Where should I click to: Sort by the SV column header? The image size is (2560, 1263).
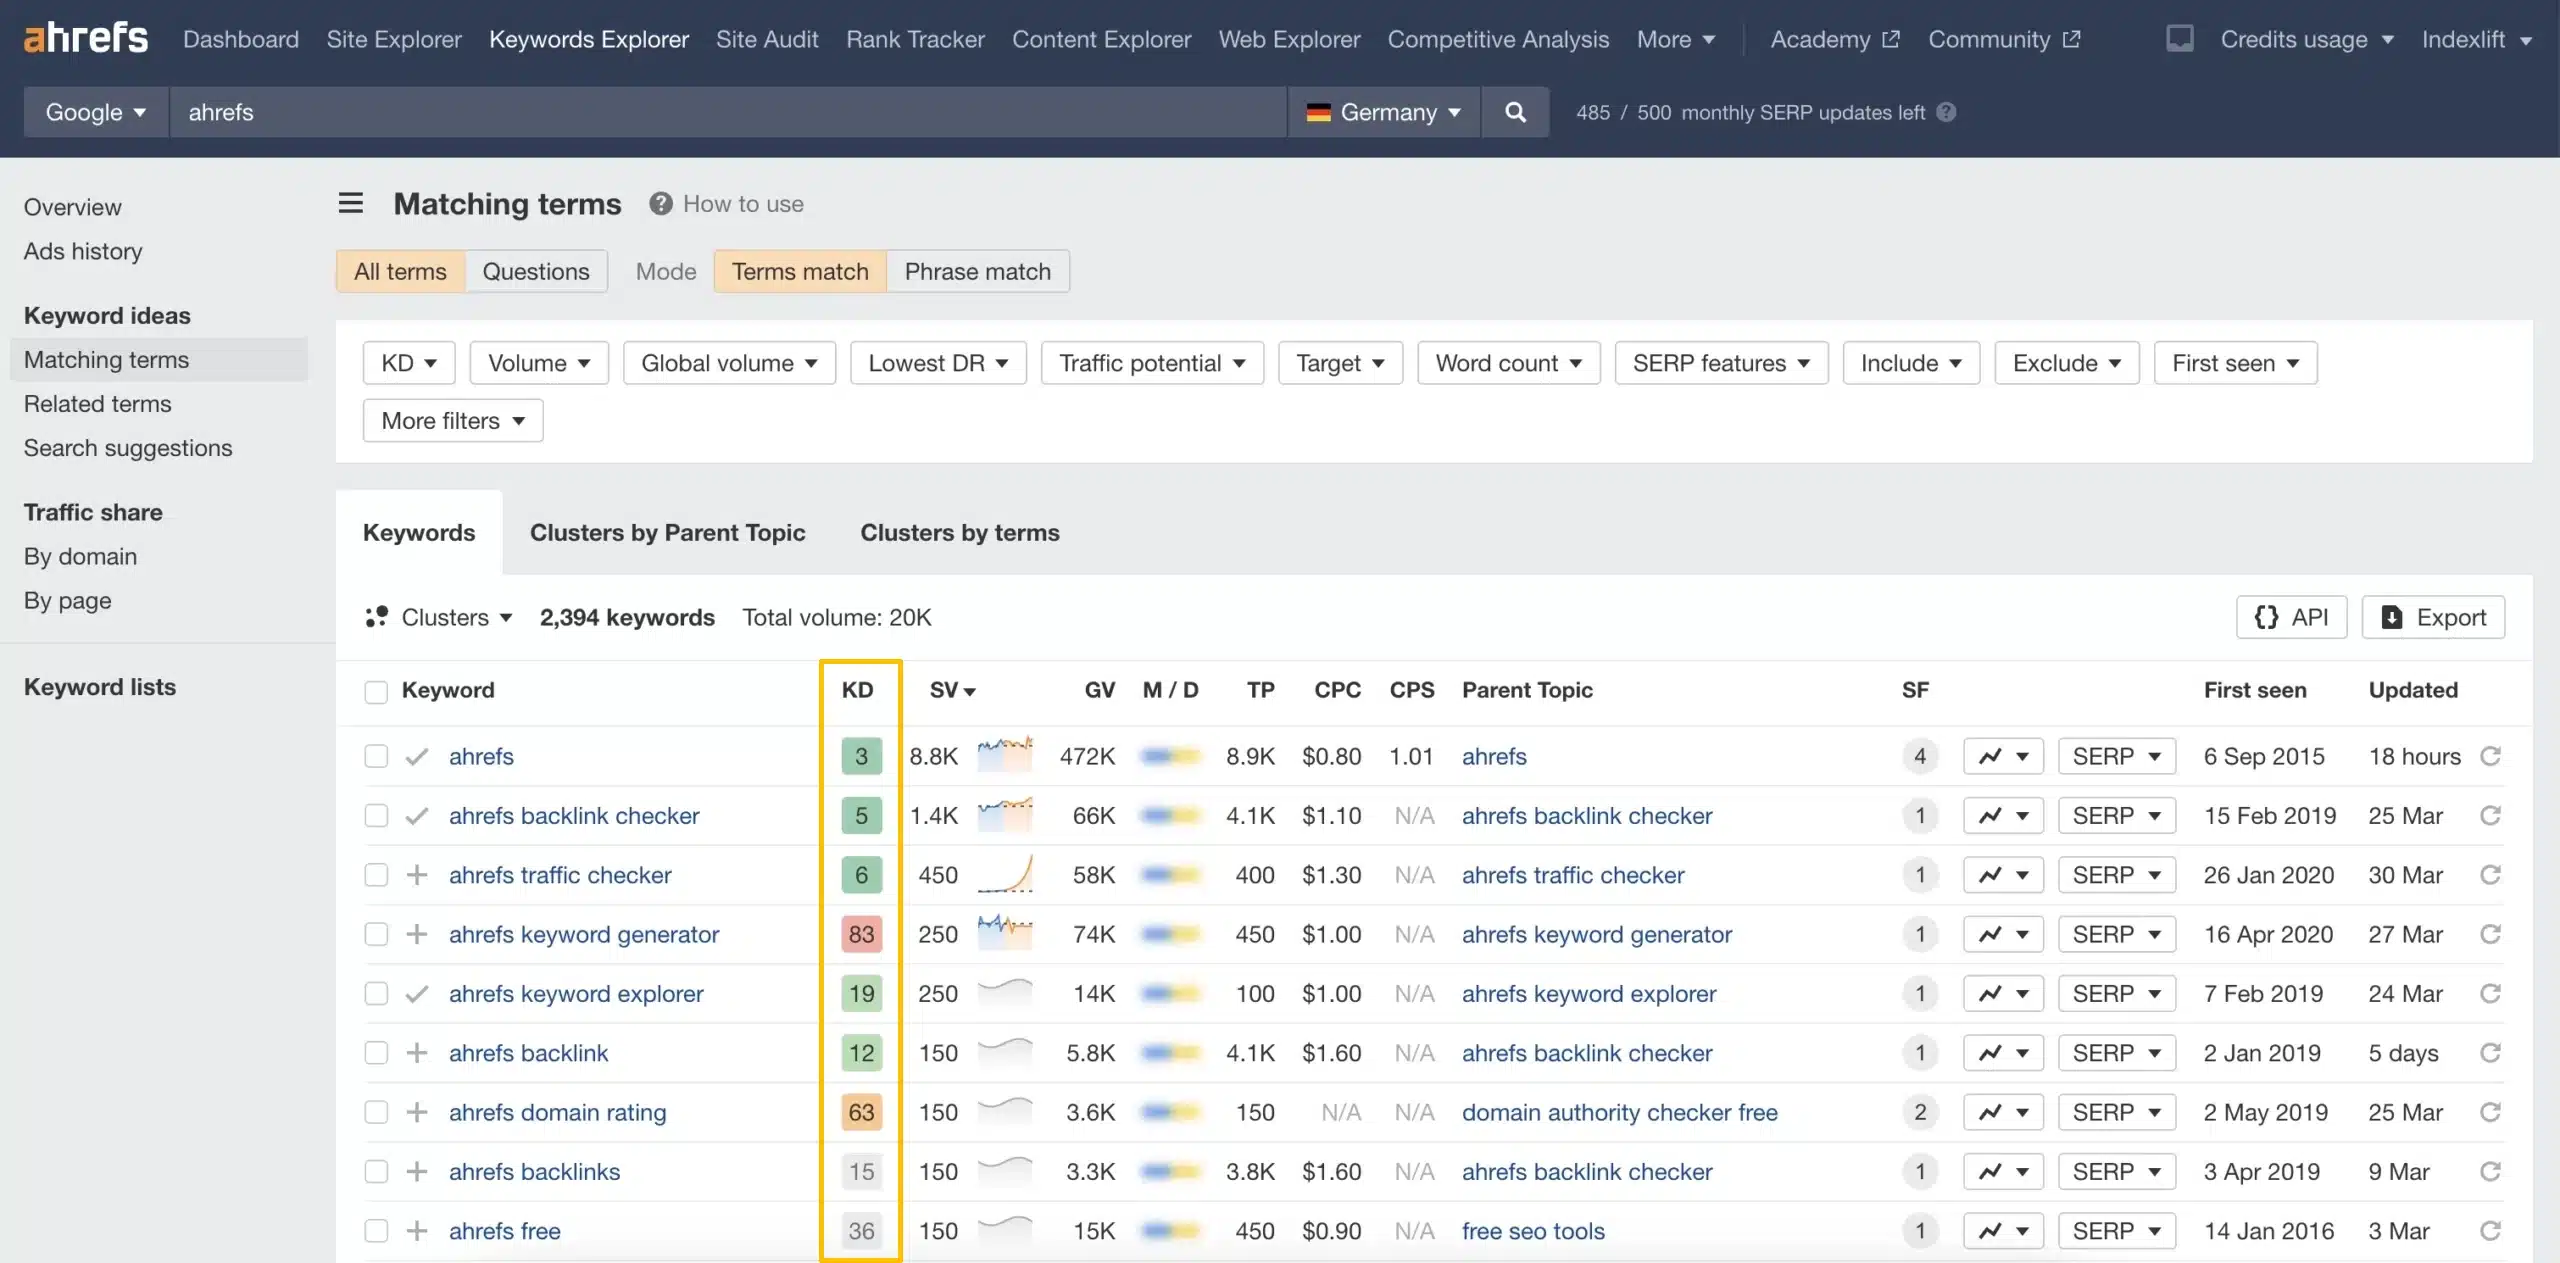[951, 690]
